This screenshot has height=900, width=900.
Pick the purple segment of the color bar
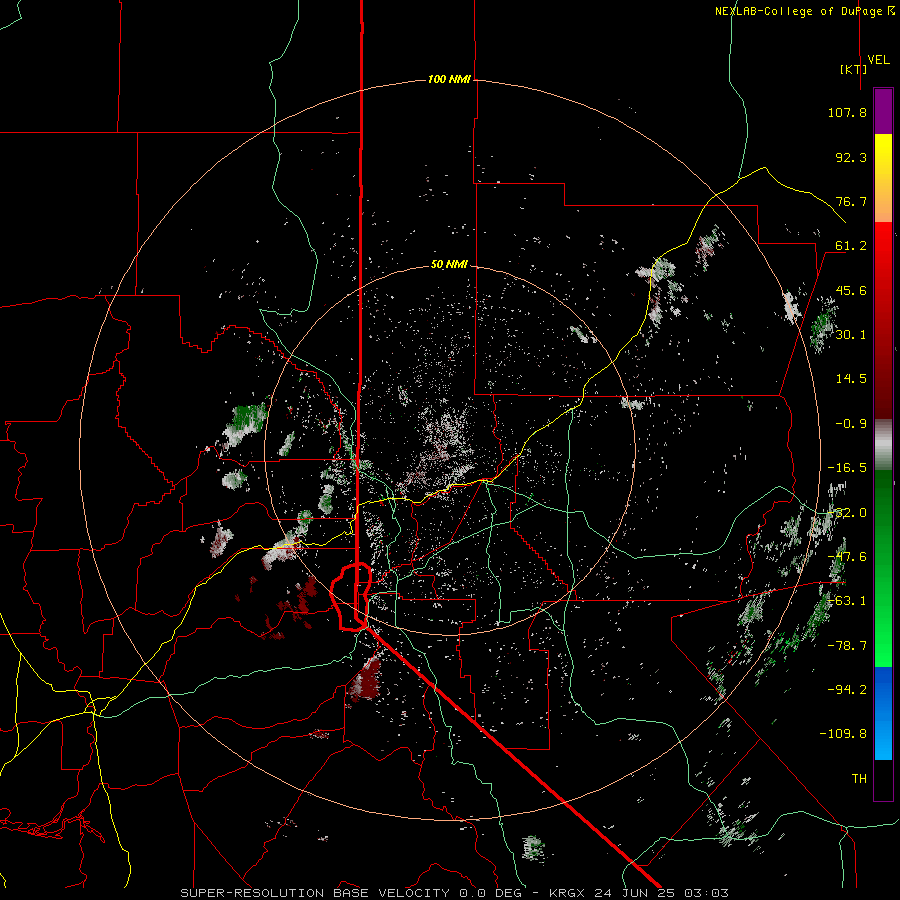(x=883, y=111)
